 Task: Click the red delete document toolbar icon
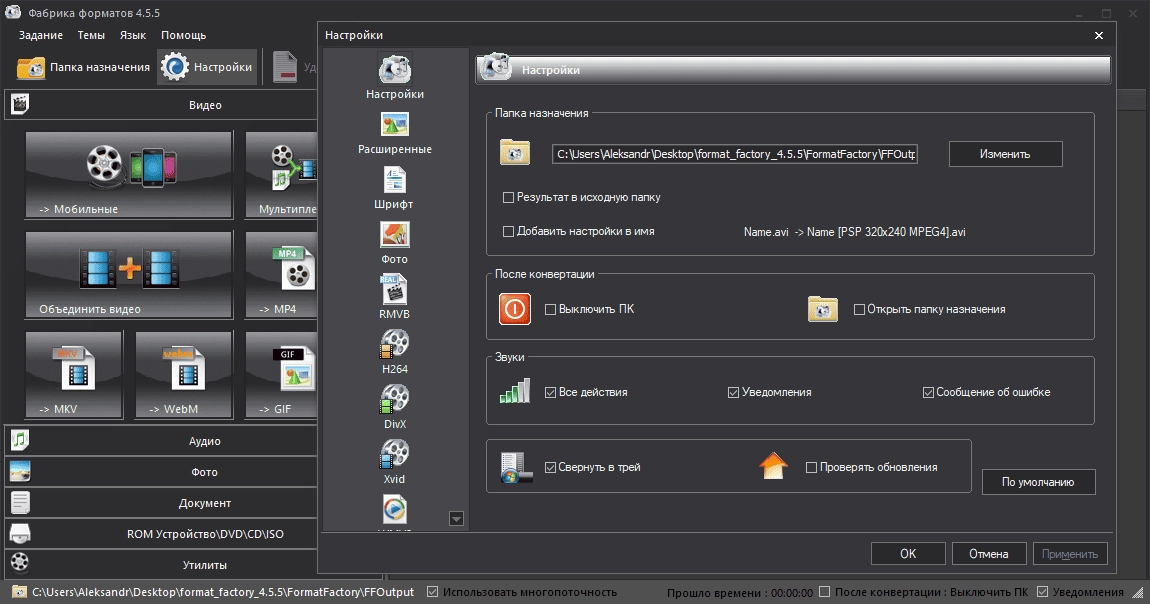coord(285,67)
